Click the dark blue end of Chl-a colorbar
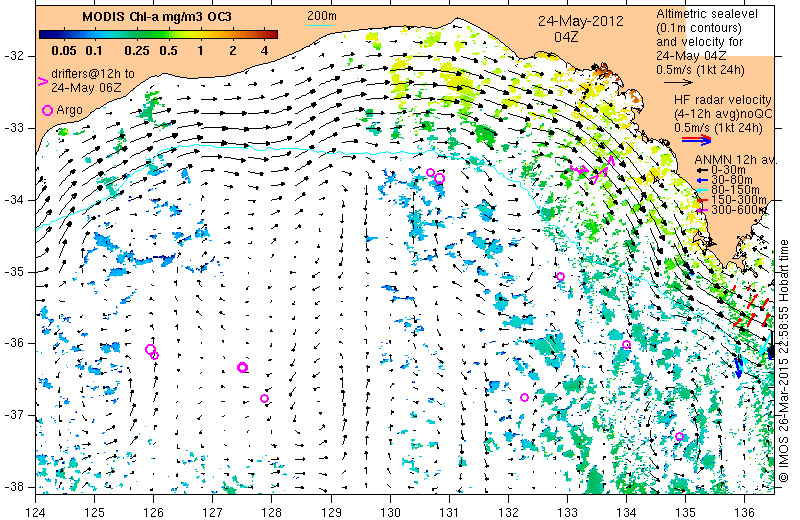Viewport: 800px width, 520px height. tap(44, 35)
